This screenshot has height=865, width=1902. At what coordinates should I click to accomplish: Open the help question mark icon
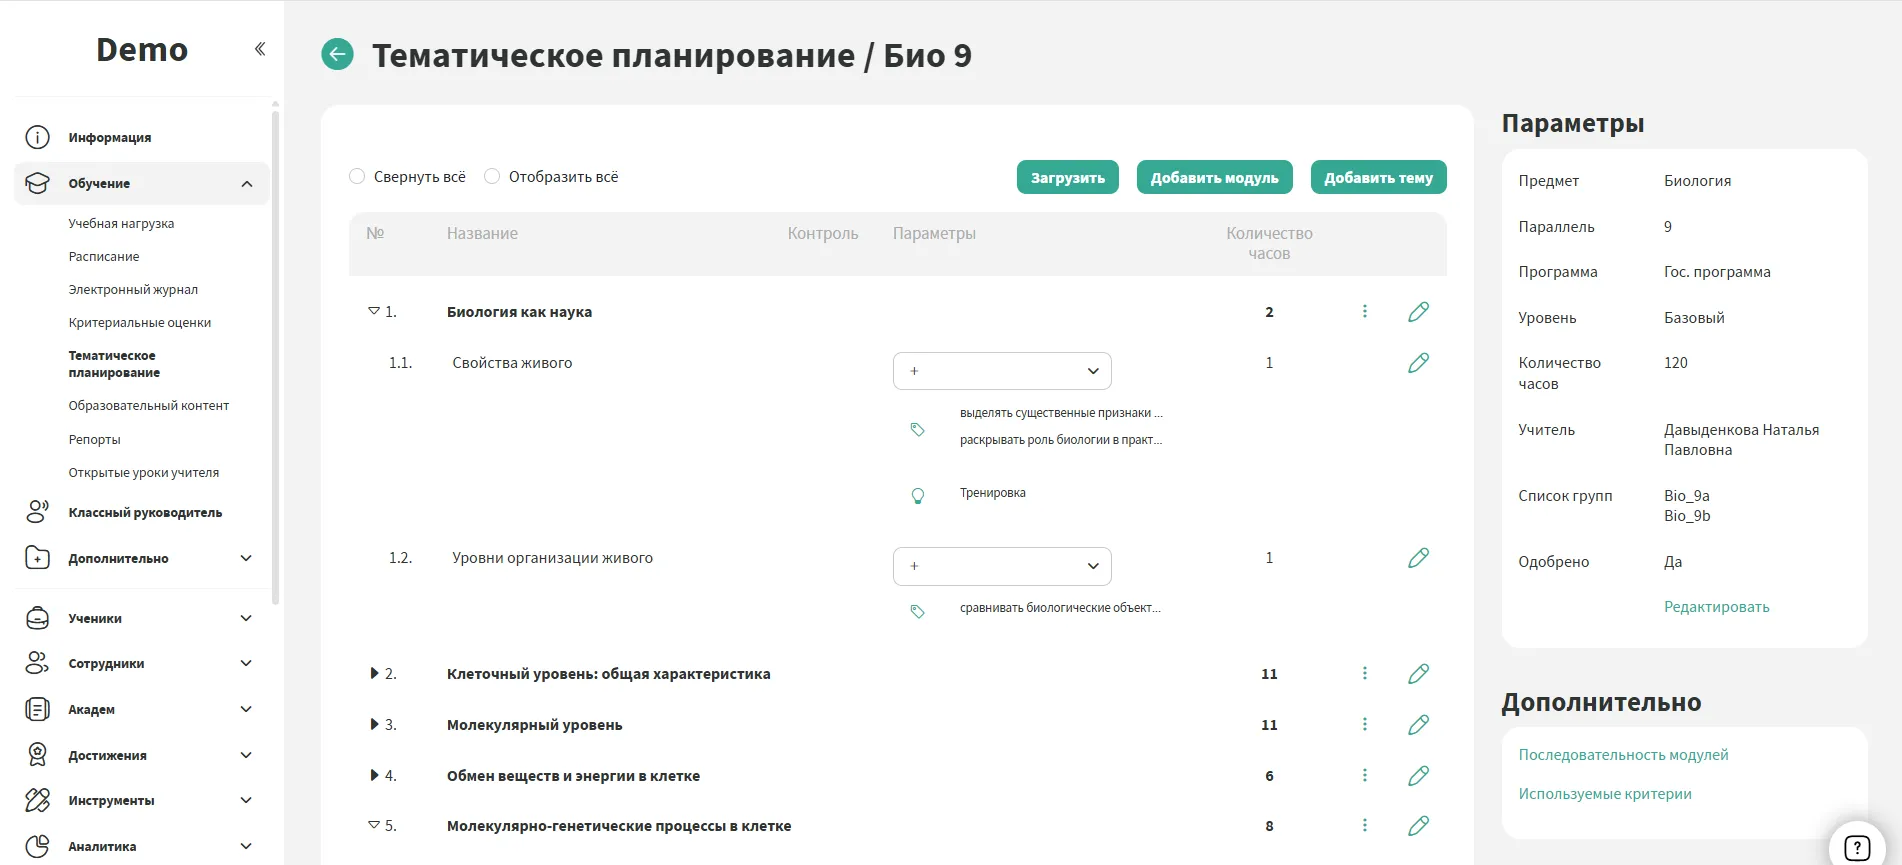pos(1856,847)
